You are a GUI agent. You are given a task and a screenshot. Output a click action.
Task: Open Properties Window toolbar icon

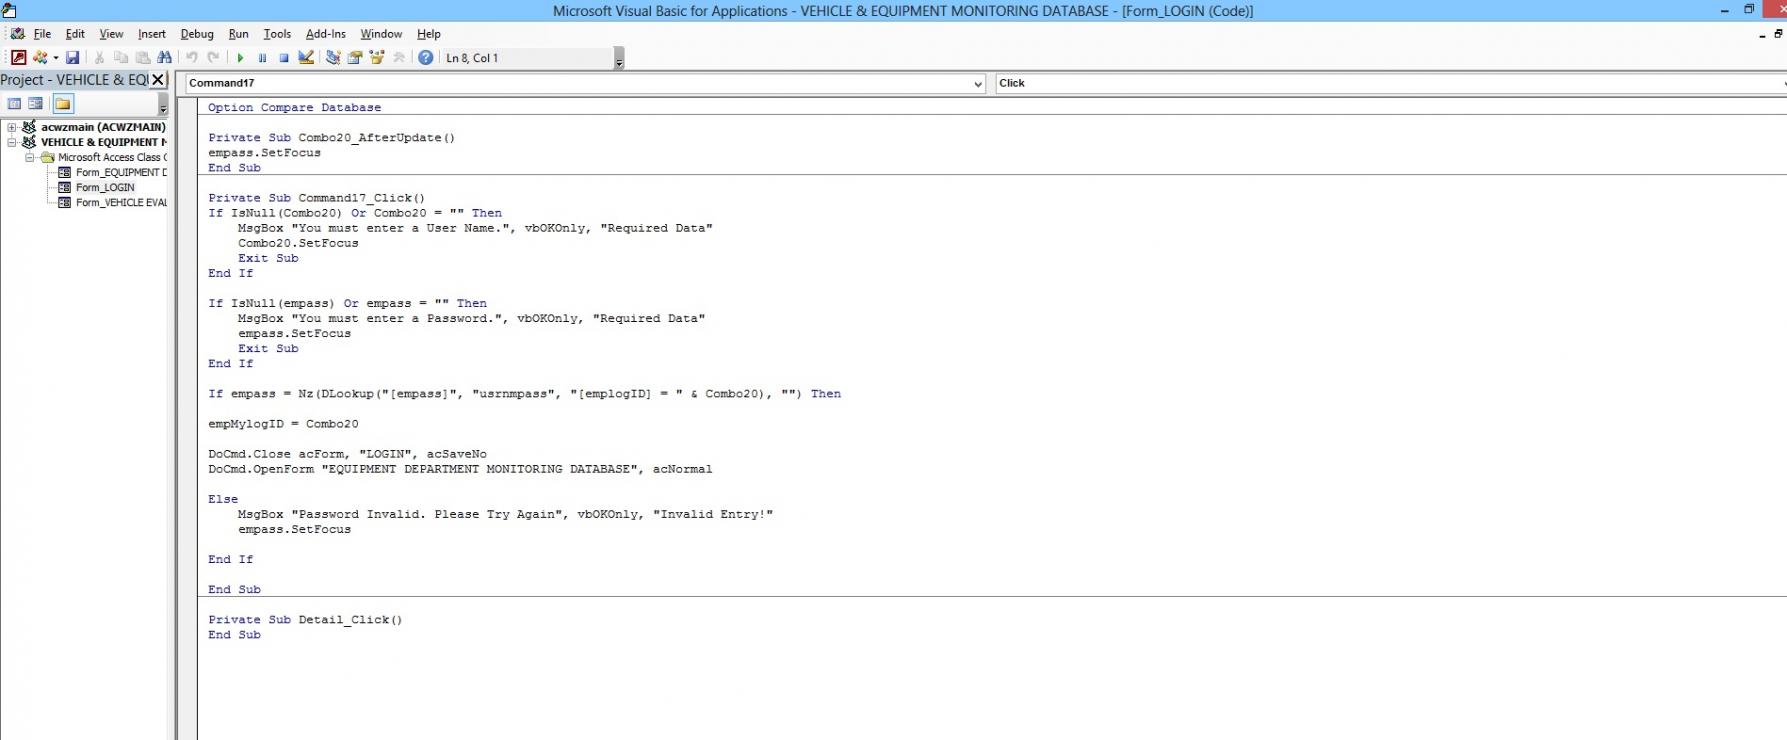tap(355, 58)
